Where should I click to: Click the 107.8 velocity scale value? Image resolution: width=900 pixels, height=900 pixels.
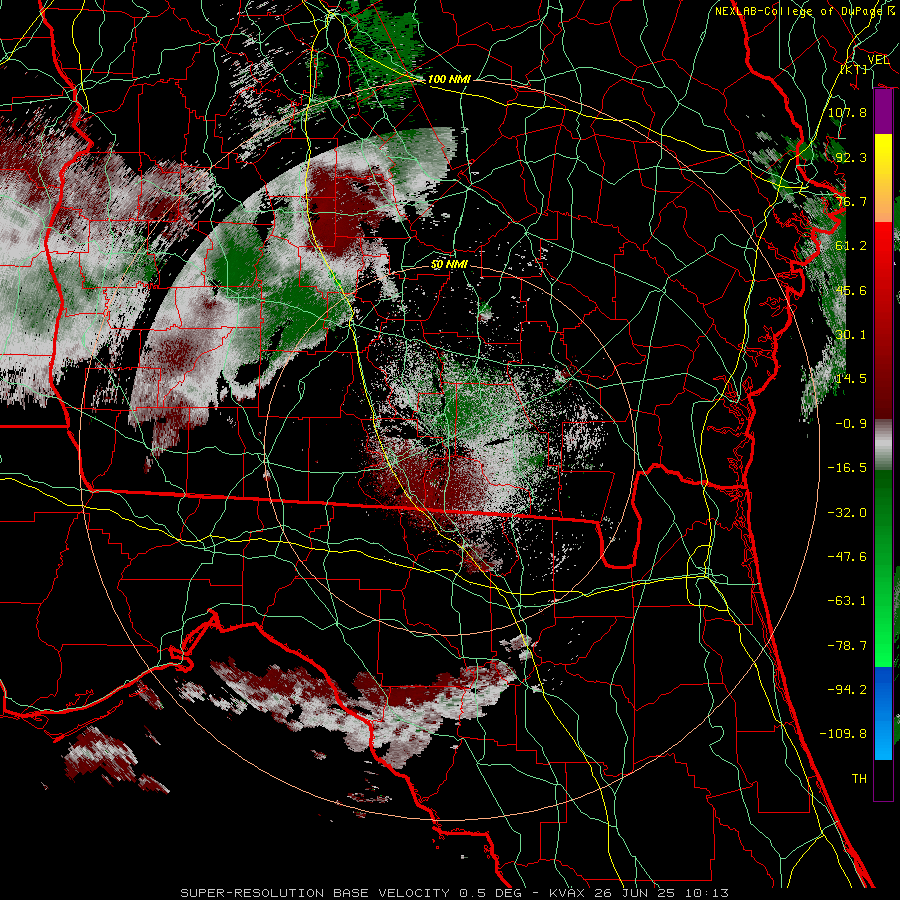click(847, 112)
